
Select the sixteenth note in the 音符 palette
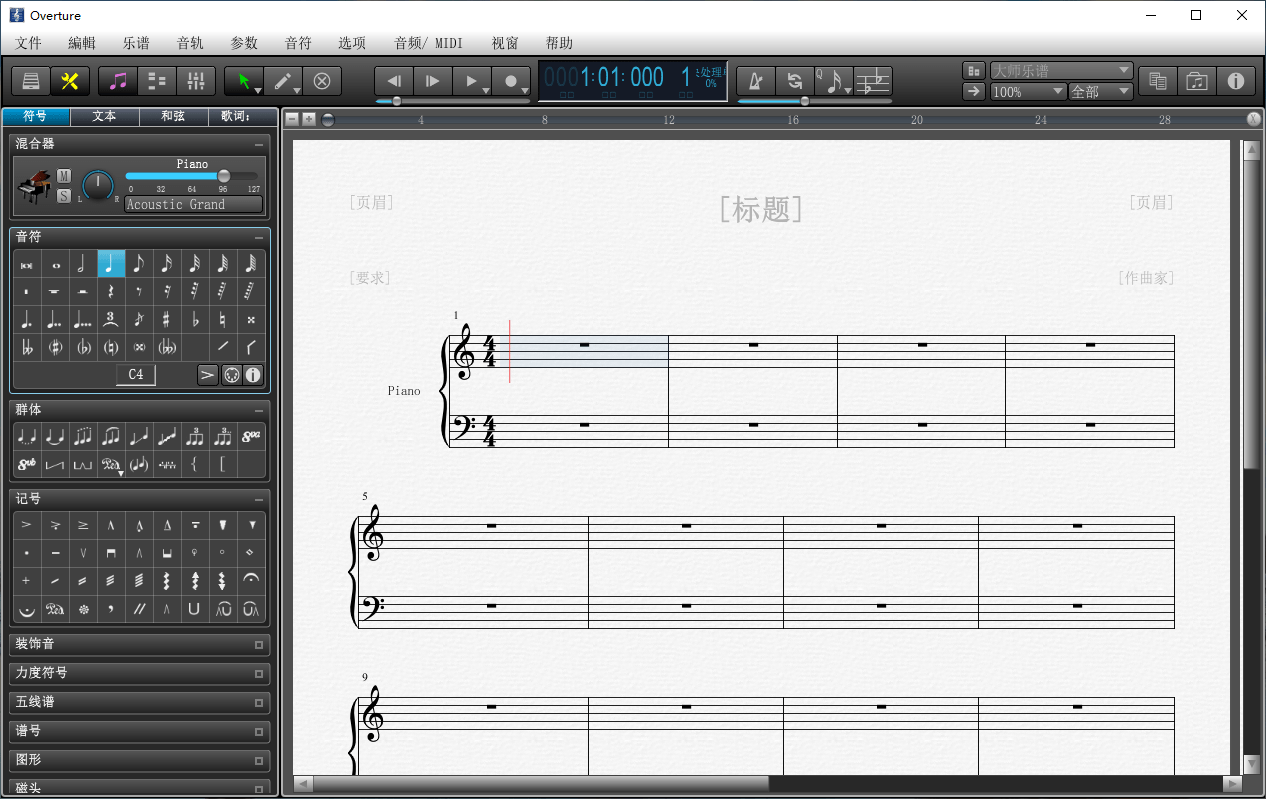[x=166, y=264]
